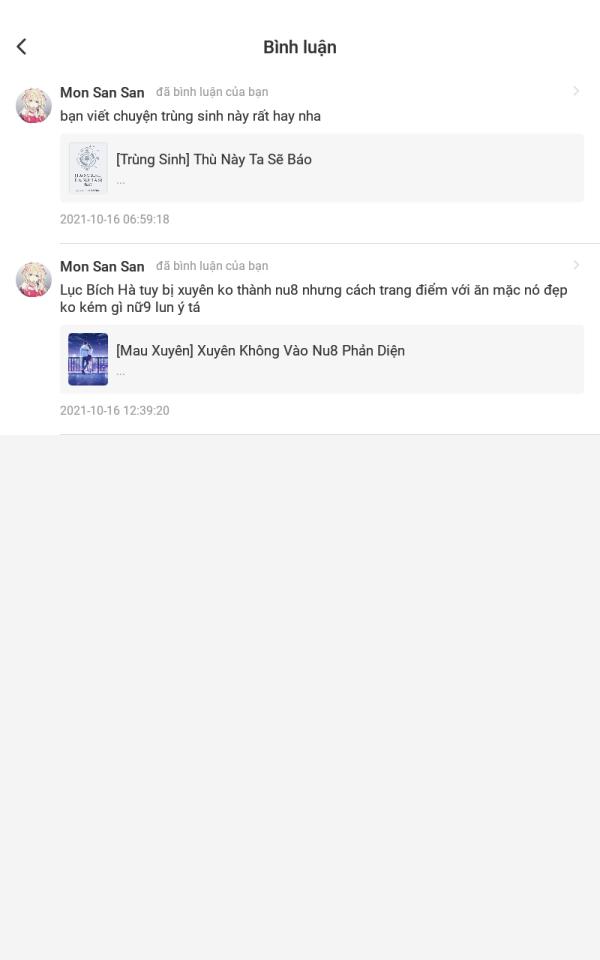Click 'đã bình luận của bạn' on first comment
The height and width of the screenshot is (960, 600).
(212, 92)
